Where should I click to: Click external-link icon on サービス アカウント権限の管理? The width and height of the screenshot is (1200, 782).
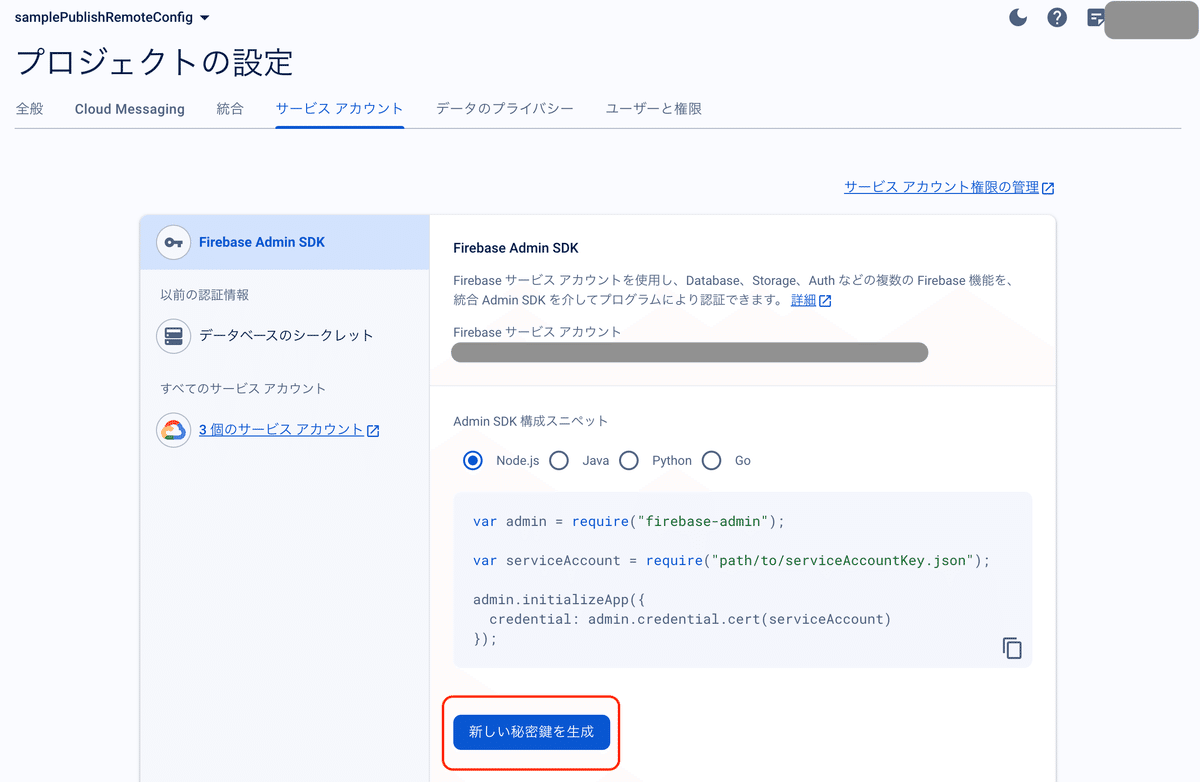coord(1047,186)
